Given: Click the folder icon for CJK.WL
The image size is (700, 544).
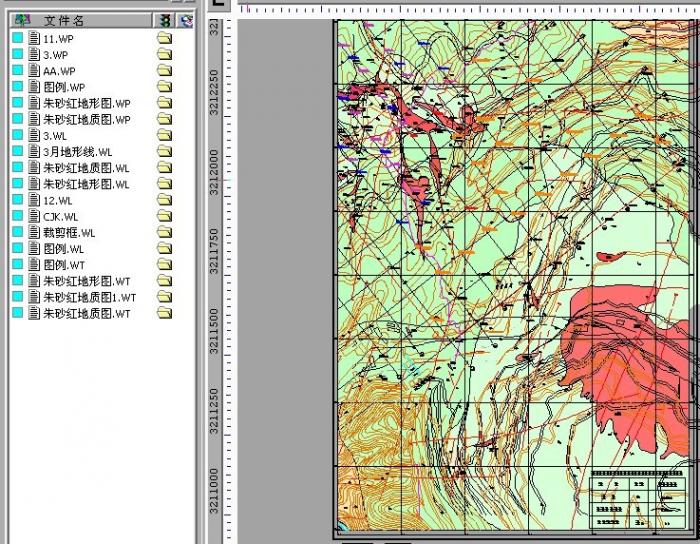Looking at the screenshot, I should click(164, 216).
